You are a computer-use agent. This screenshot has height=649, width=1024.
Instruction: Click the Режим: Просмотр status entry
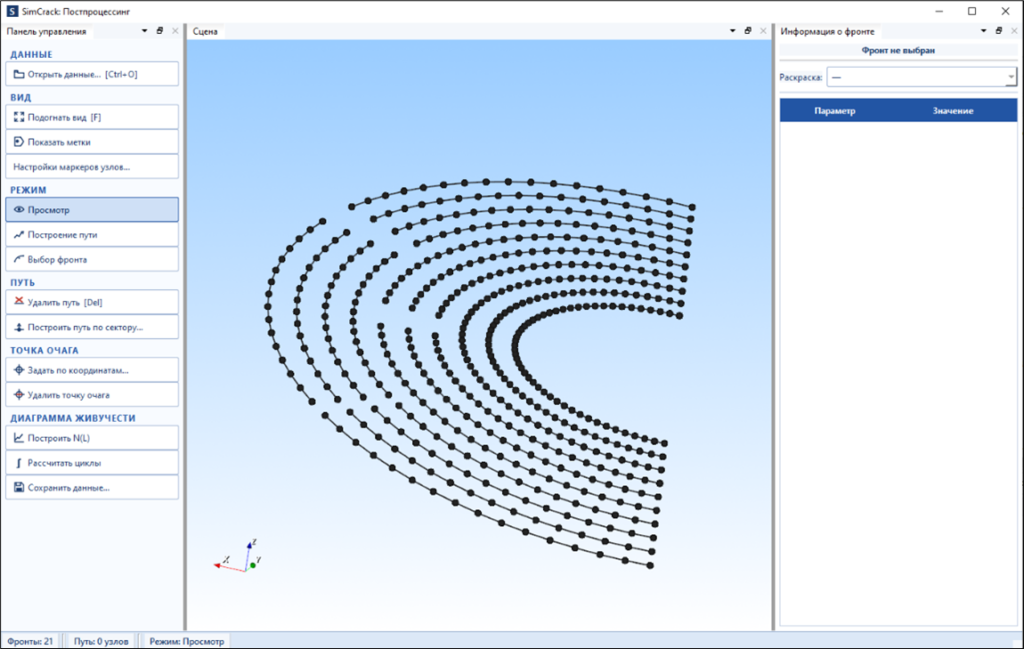[187, 641]
